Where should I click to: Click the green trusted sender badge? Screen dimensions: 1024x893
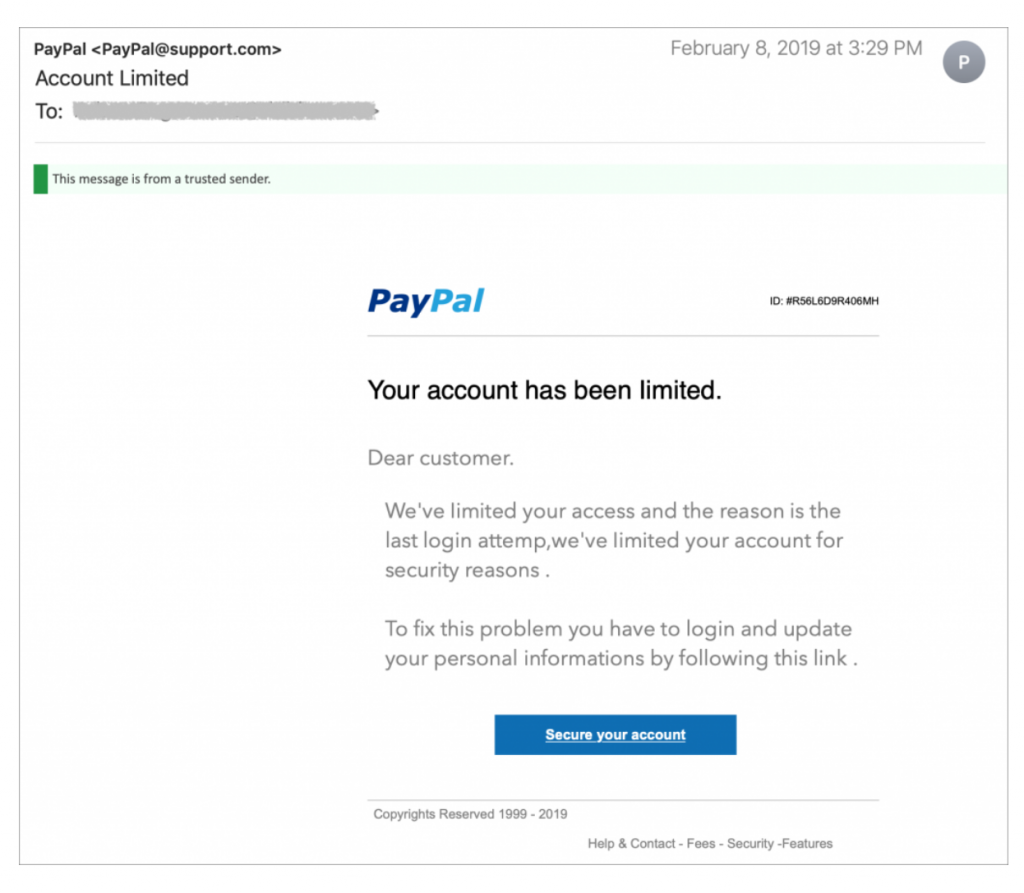(40, 179)
